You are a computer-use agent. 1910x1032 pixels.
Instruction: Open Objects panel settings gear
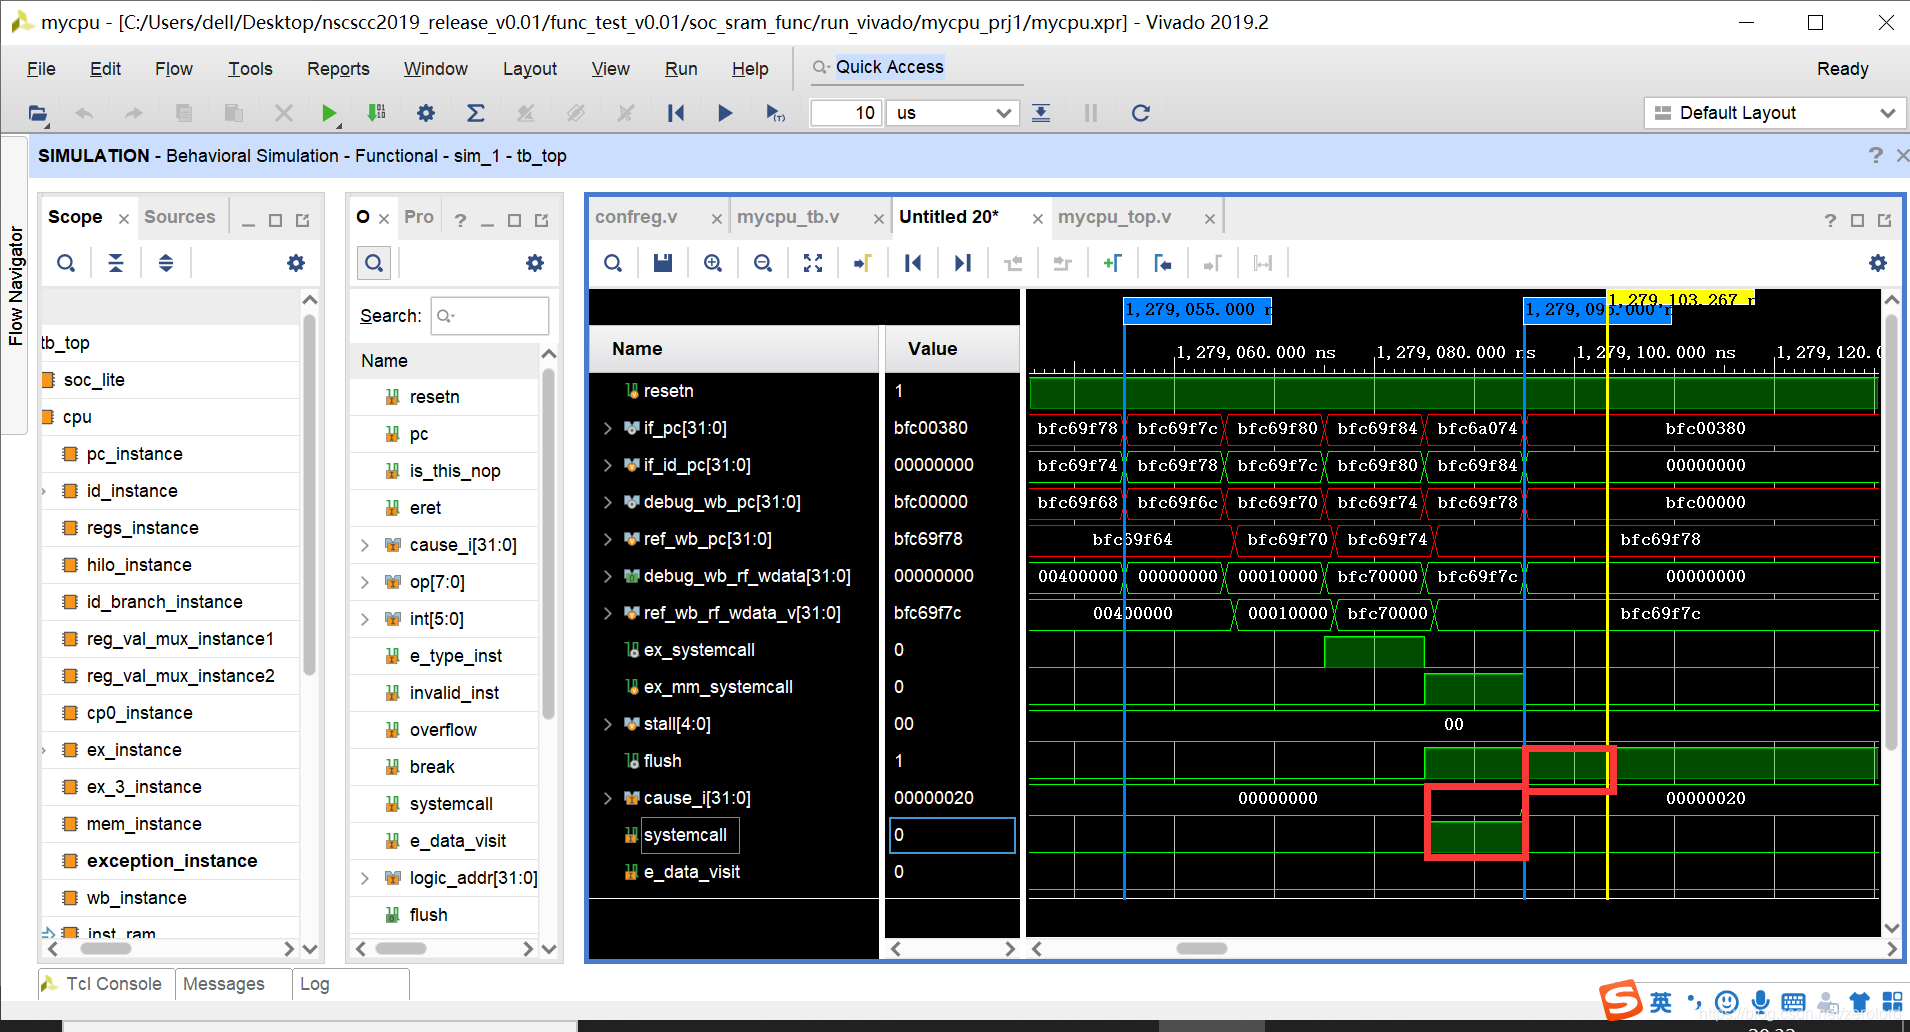click(535, 263)
